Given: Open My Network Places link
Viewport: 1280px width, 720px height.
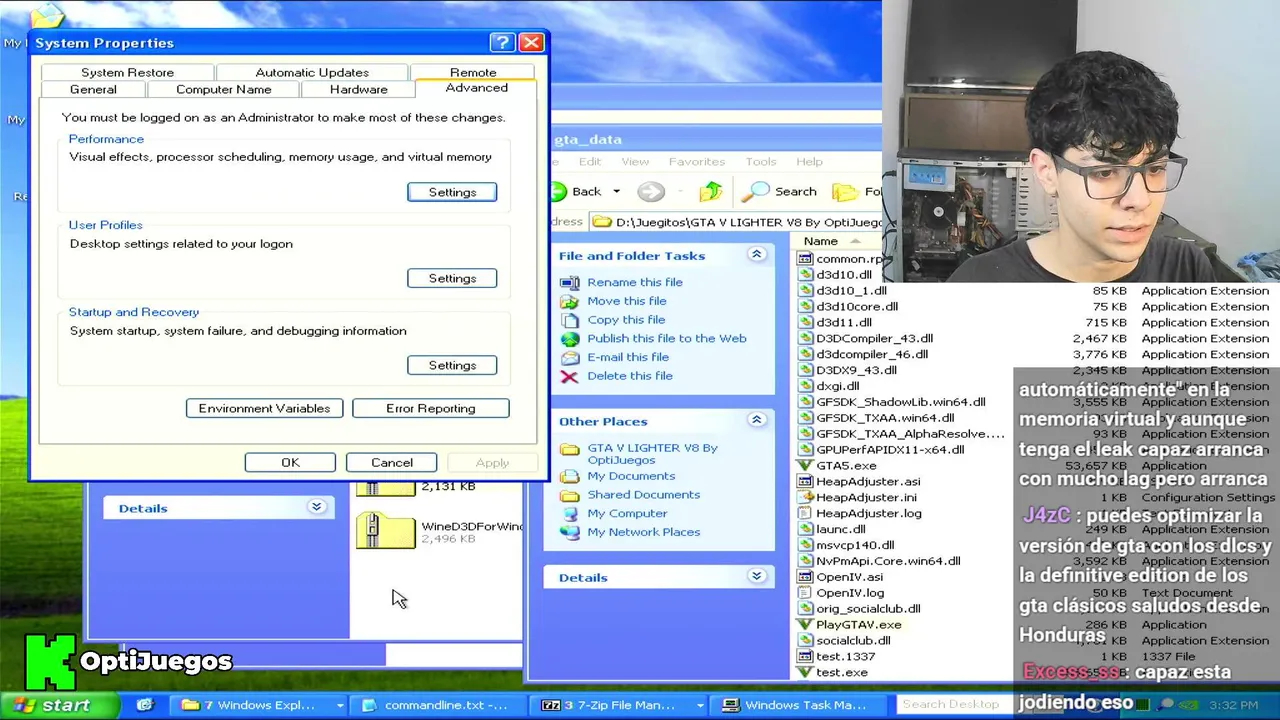Looking at the screenshot, I should (643, 532).
